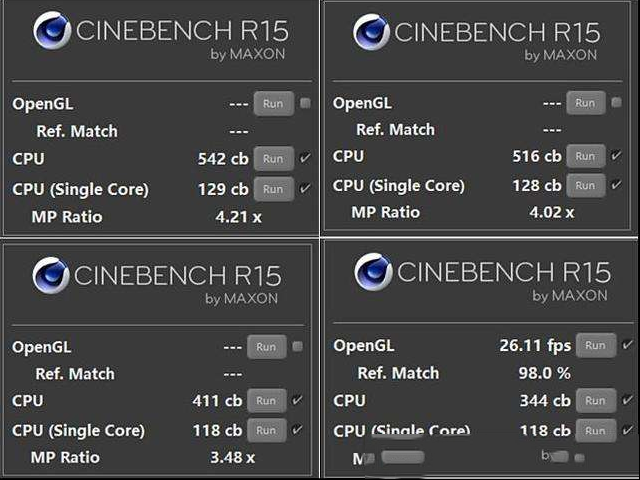640x480 pixels.
Task: Click OpenGL label in the 542 cb panel
Action: [x=43, y=104]
